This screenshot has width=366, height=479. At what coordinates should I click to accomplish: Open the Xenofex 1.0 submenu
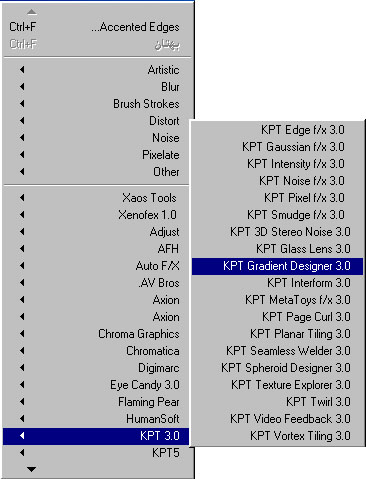96,215
